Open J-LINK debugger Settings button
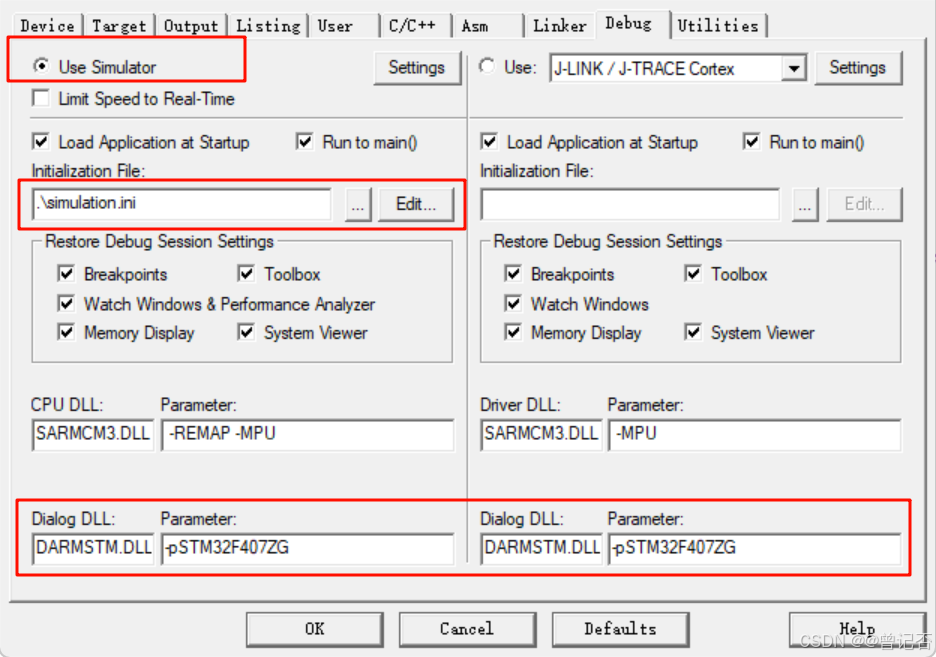Viewport: 936px width, 657px height. click(857, 67)
